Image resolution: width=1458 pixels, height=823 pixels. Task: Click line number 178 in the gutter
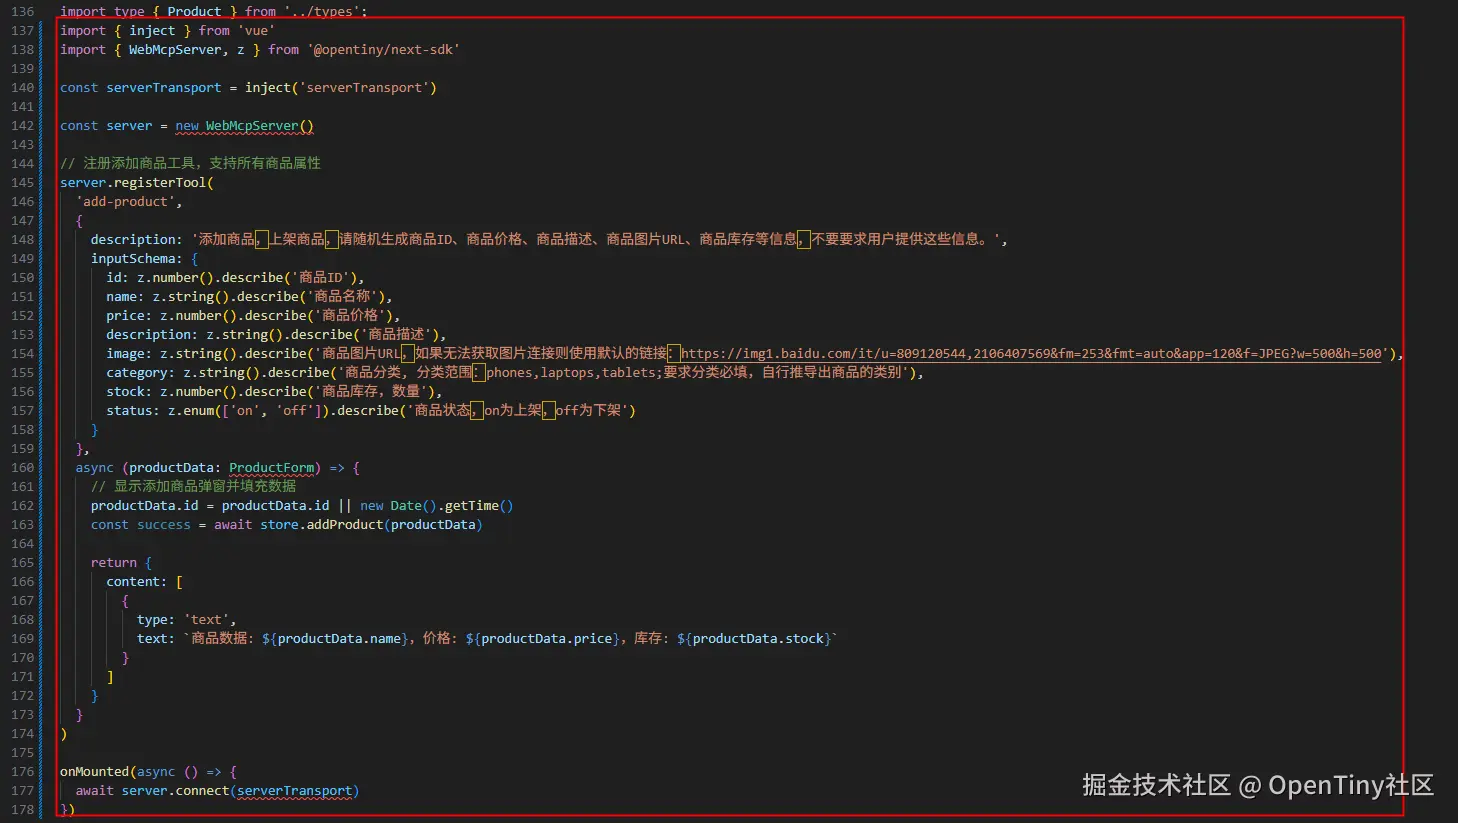click(x=22, y=810)
